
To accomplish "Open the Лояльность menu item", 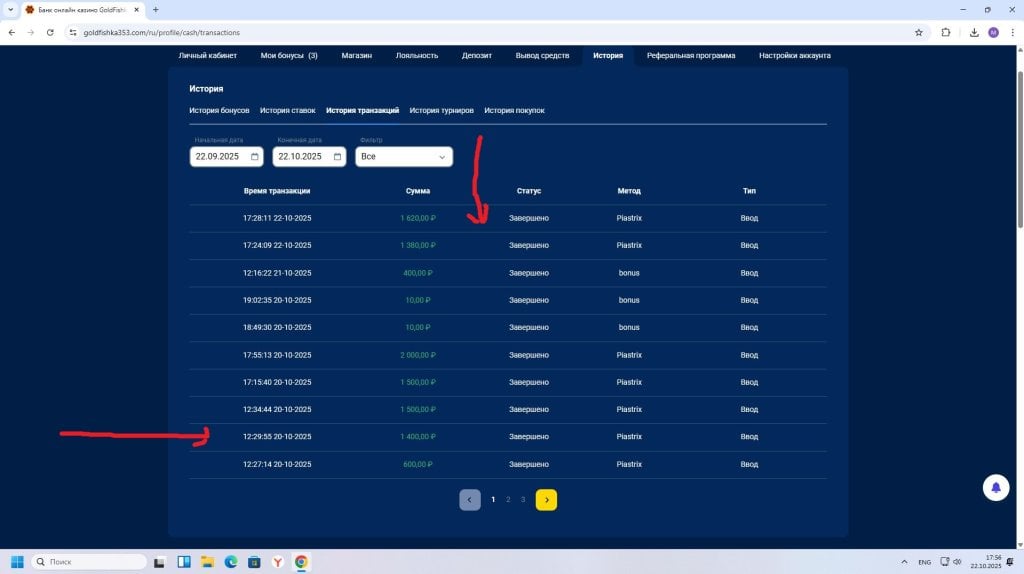I will [x=417, y=56].
